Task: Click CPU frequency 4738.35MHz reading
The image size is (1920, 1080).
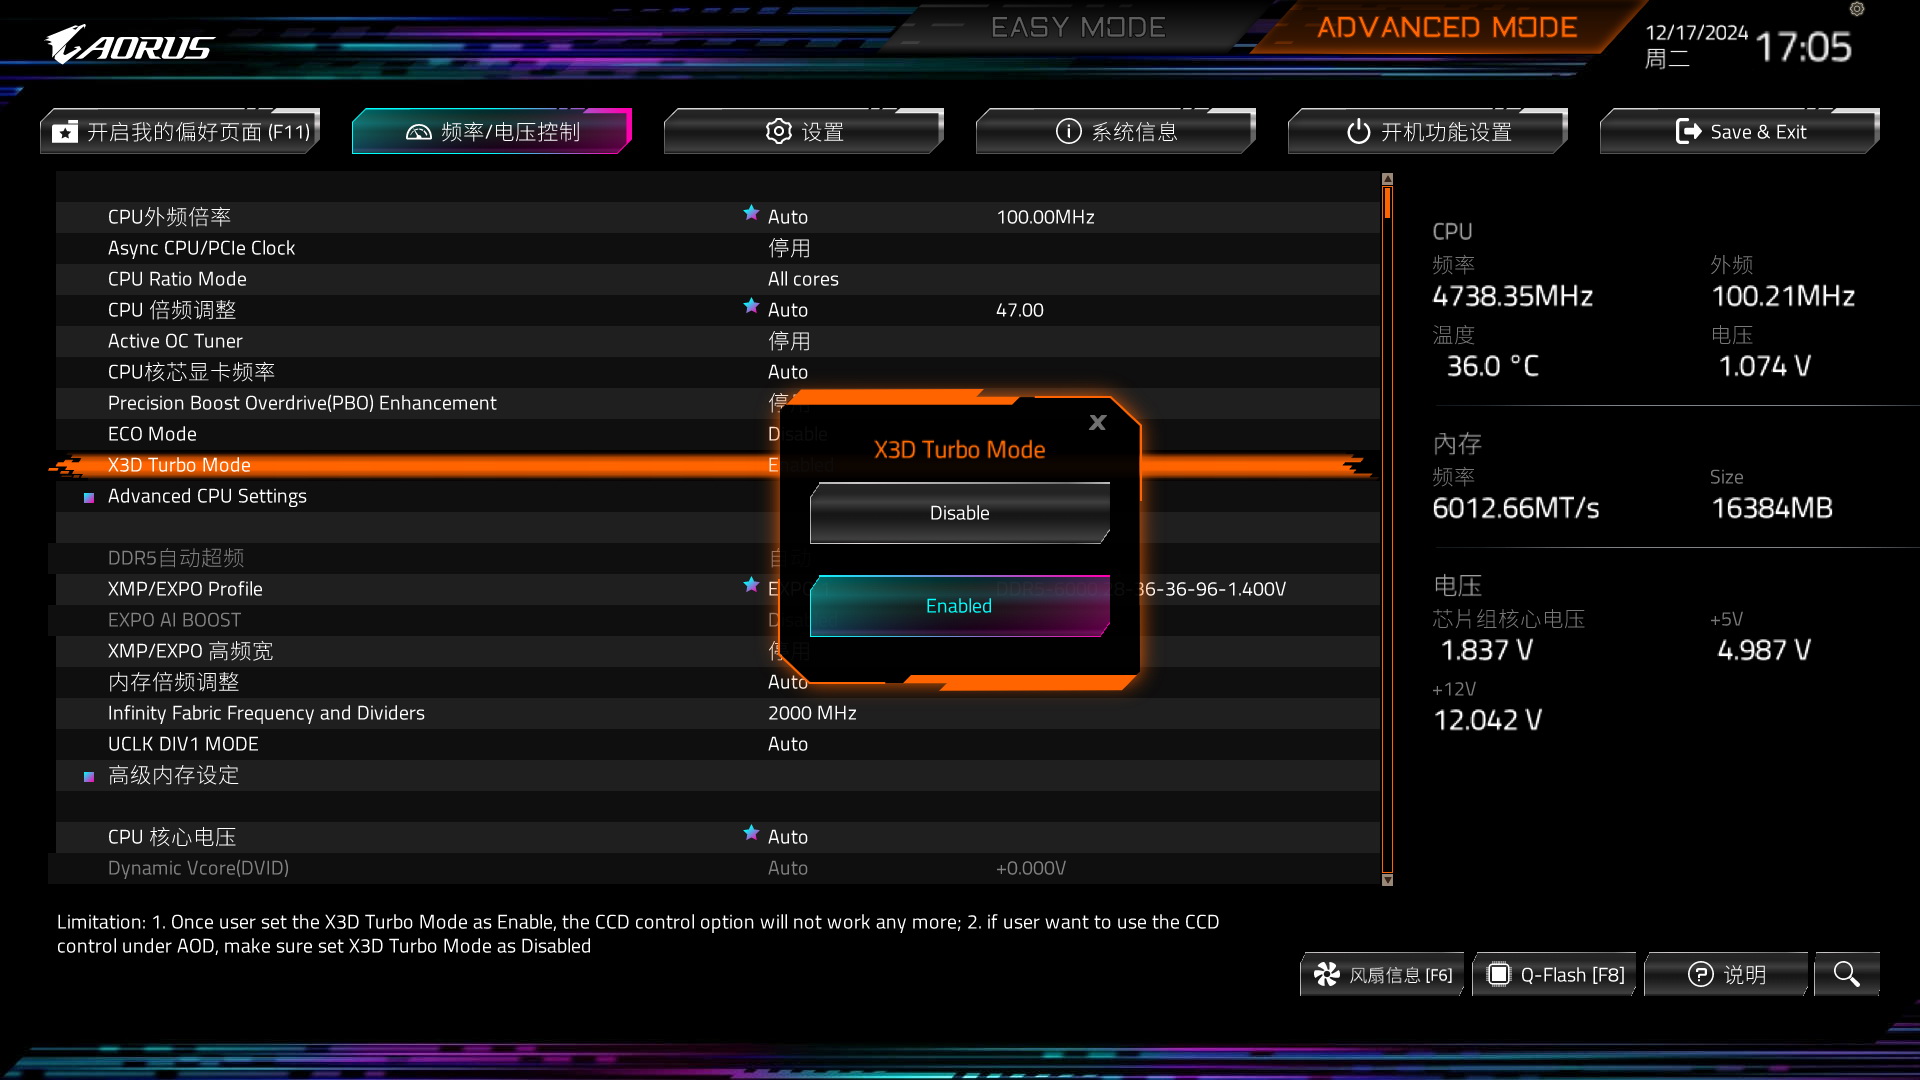Action: pyautogui.click(x=1512, y=296)
